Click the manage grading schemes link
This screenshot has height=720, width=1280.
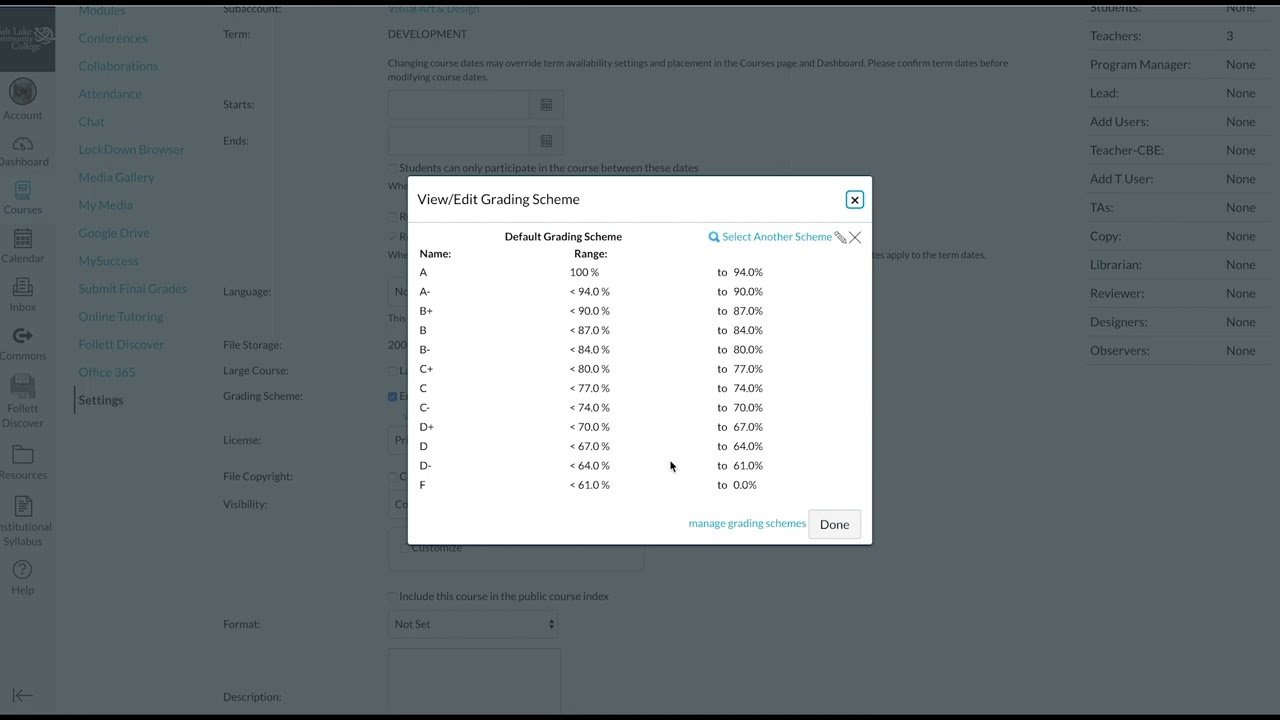click(747, 524)
